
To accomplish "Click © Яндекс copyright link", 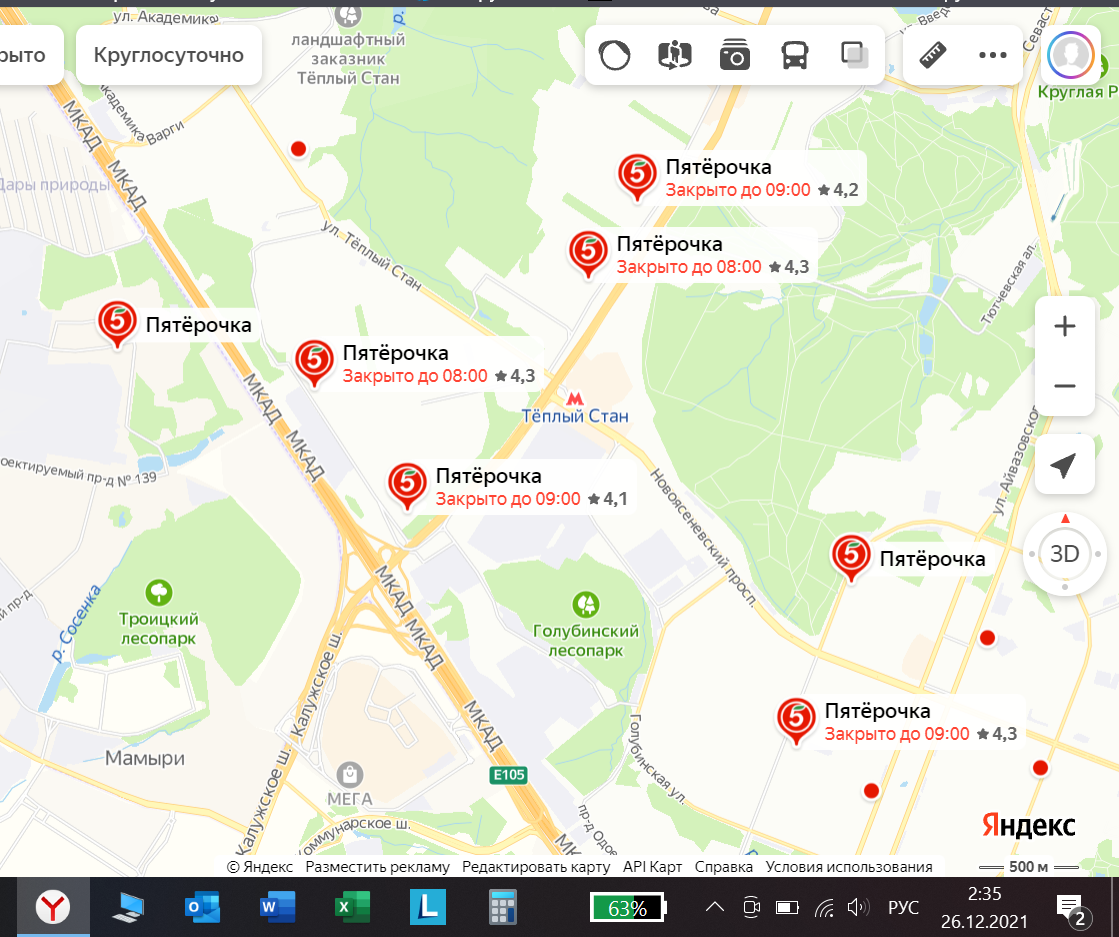I will click(x=260, y=867).
